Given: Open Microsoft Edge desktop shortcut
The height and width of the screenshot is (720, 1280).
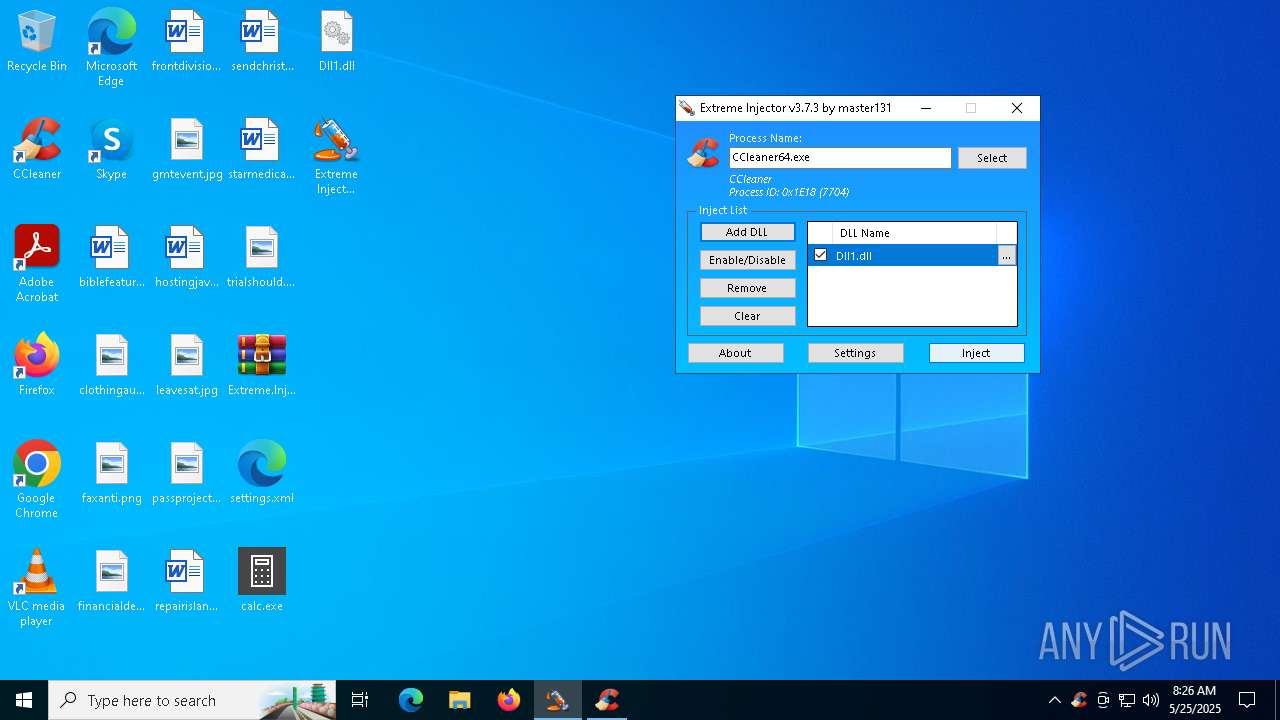Looking at the screenshot, I should pos(111,48).
